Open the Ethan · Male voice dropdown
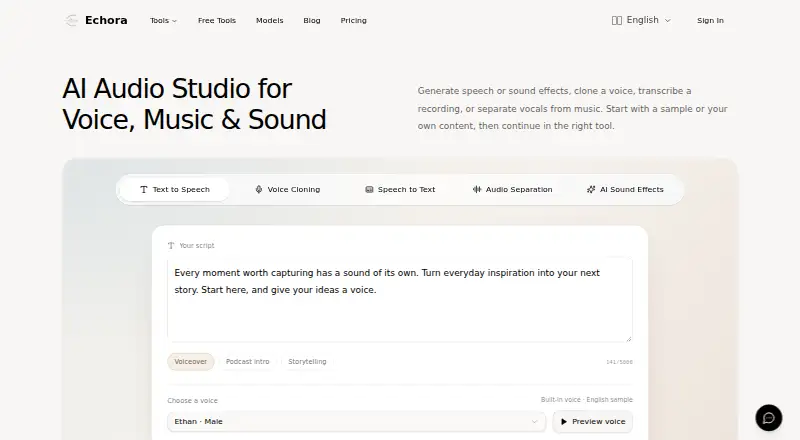This screenshot has height=440, width=800. (356, 422)
